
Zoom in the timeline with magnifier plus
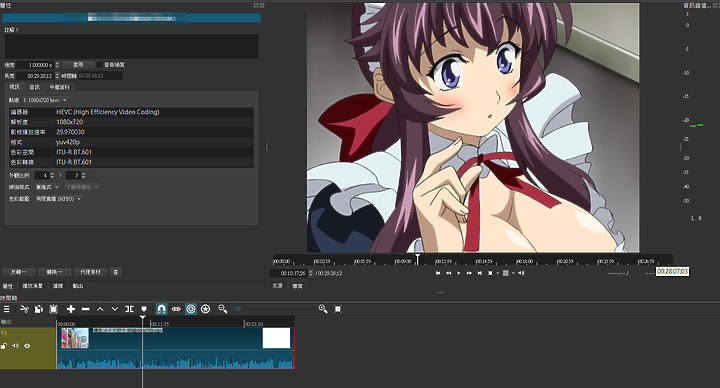pyautogui.click(x=323, y=309)
